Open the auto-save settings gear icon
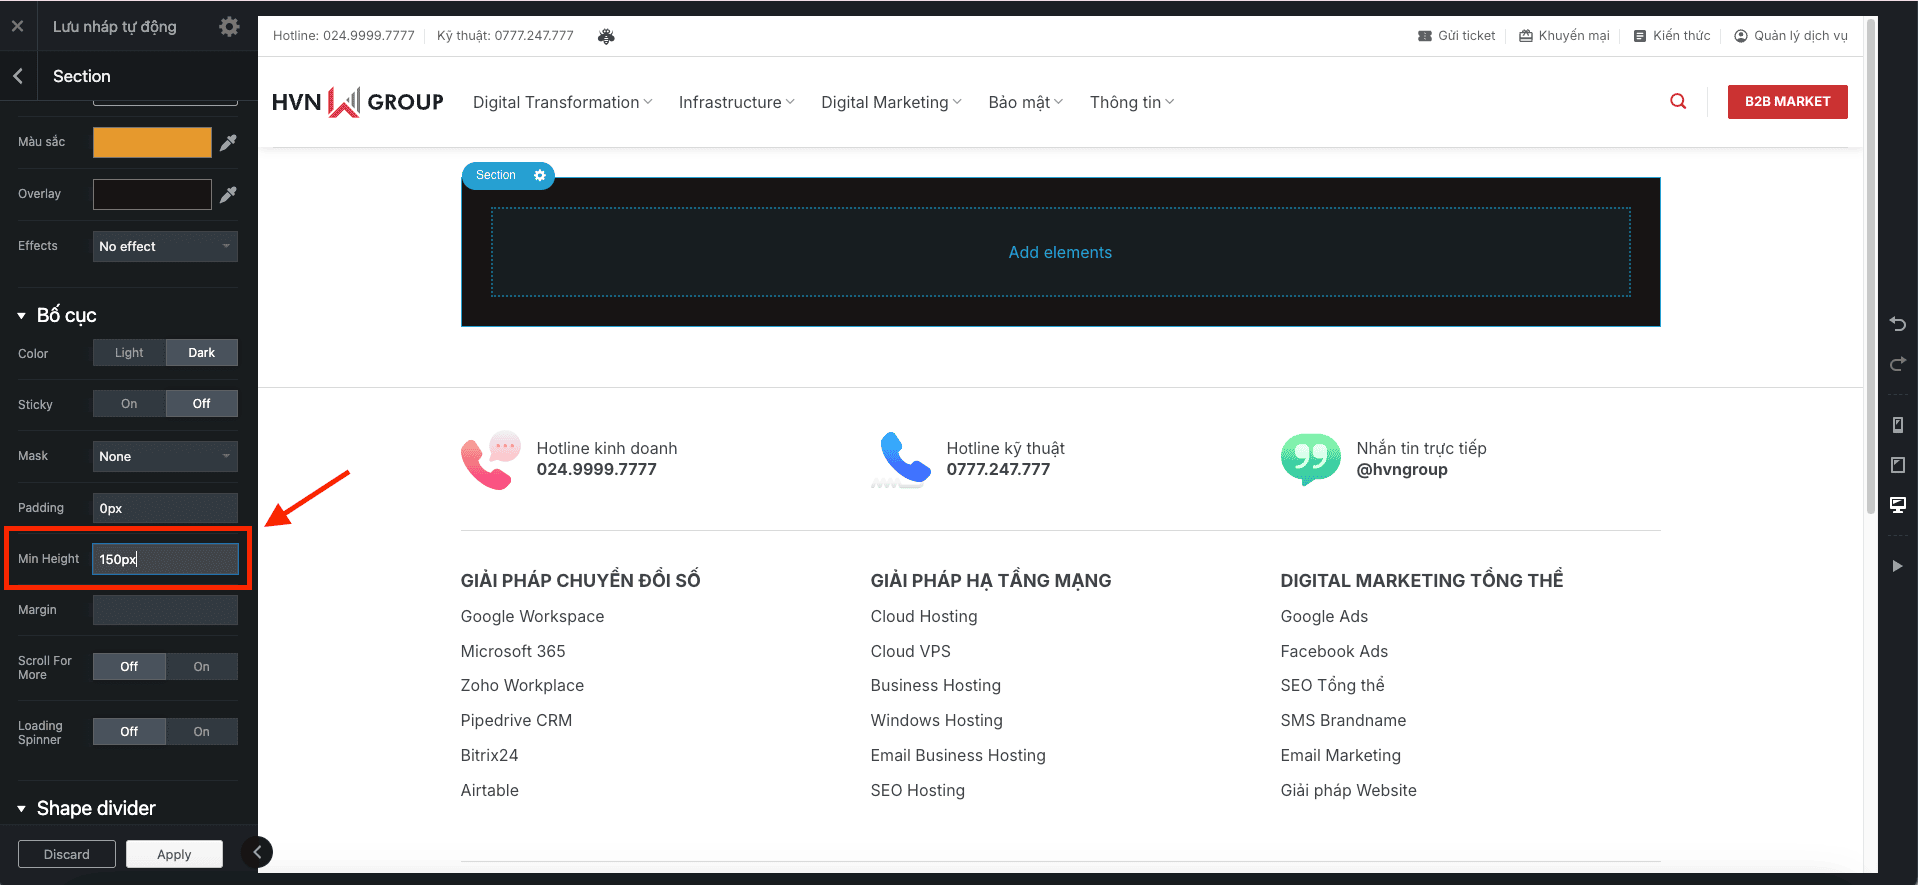1918x885 pixels. [x=229, y=27]
